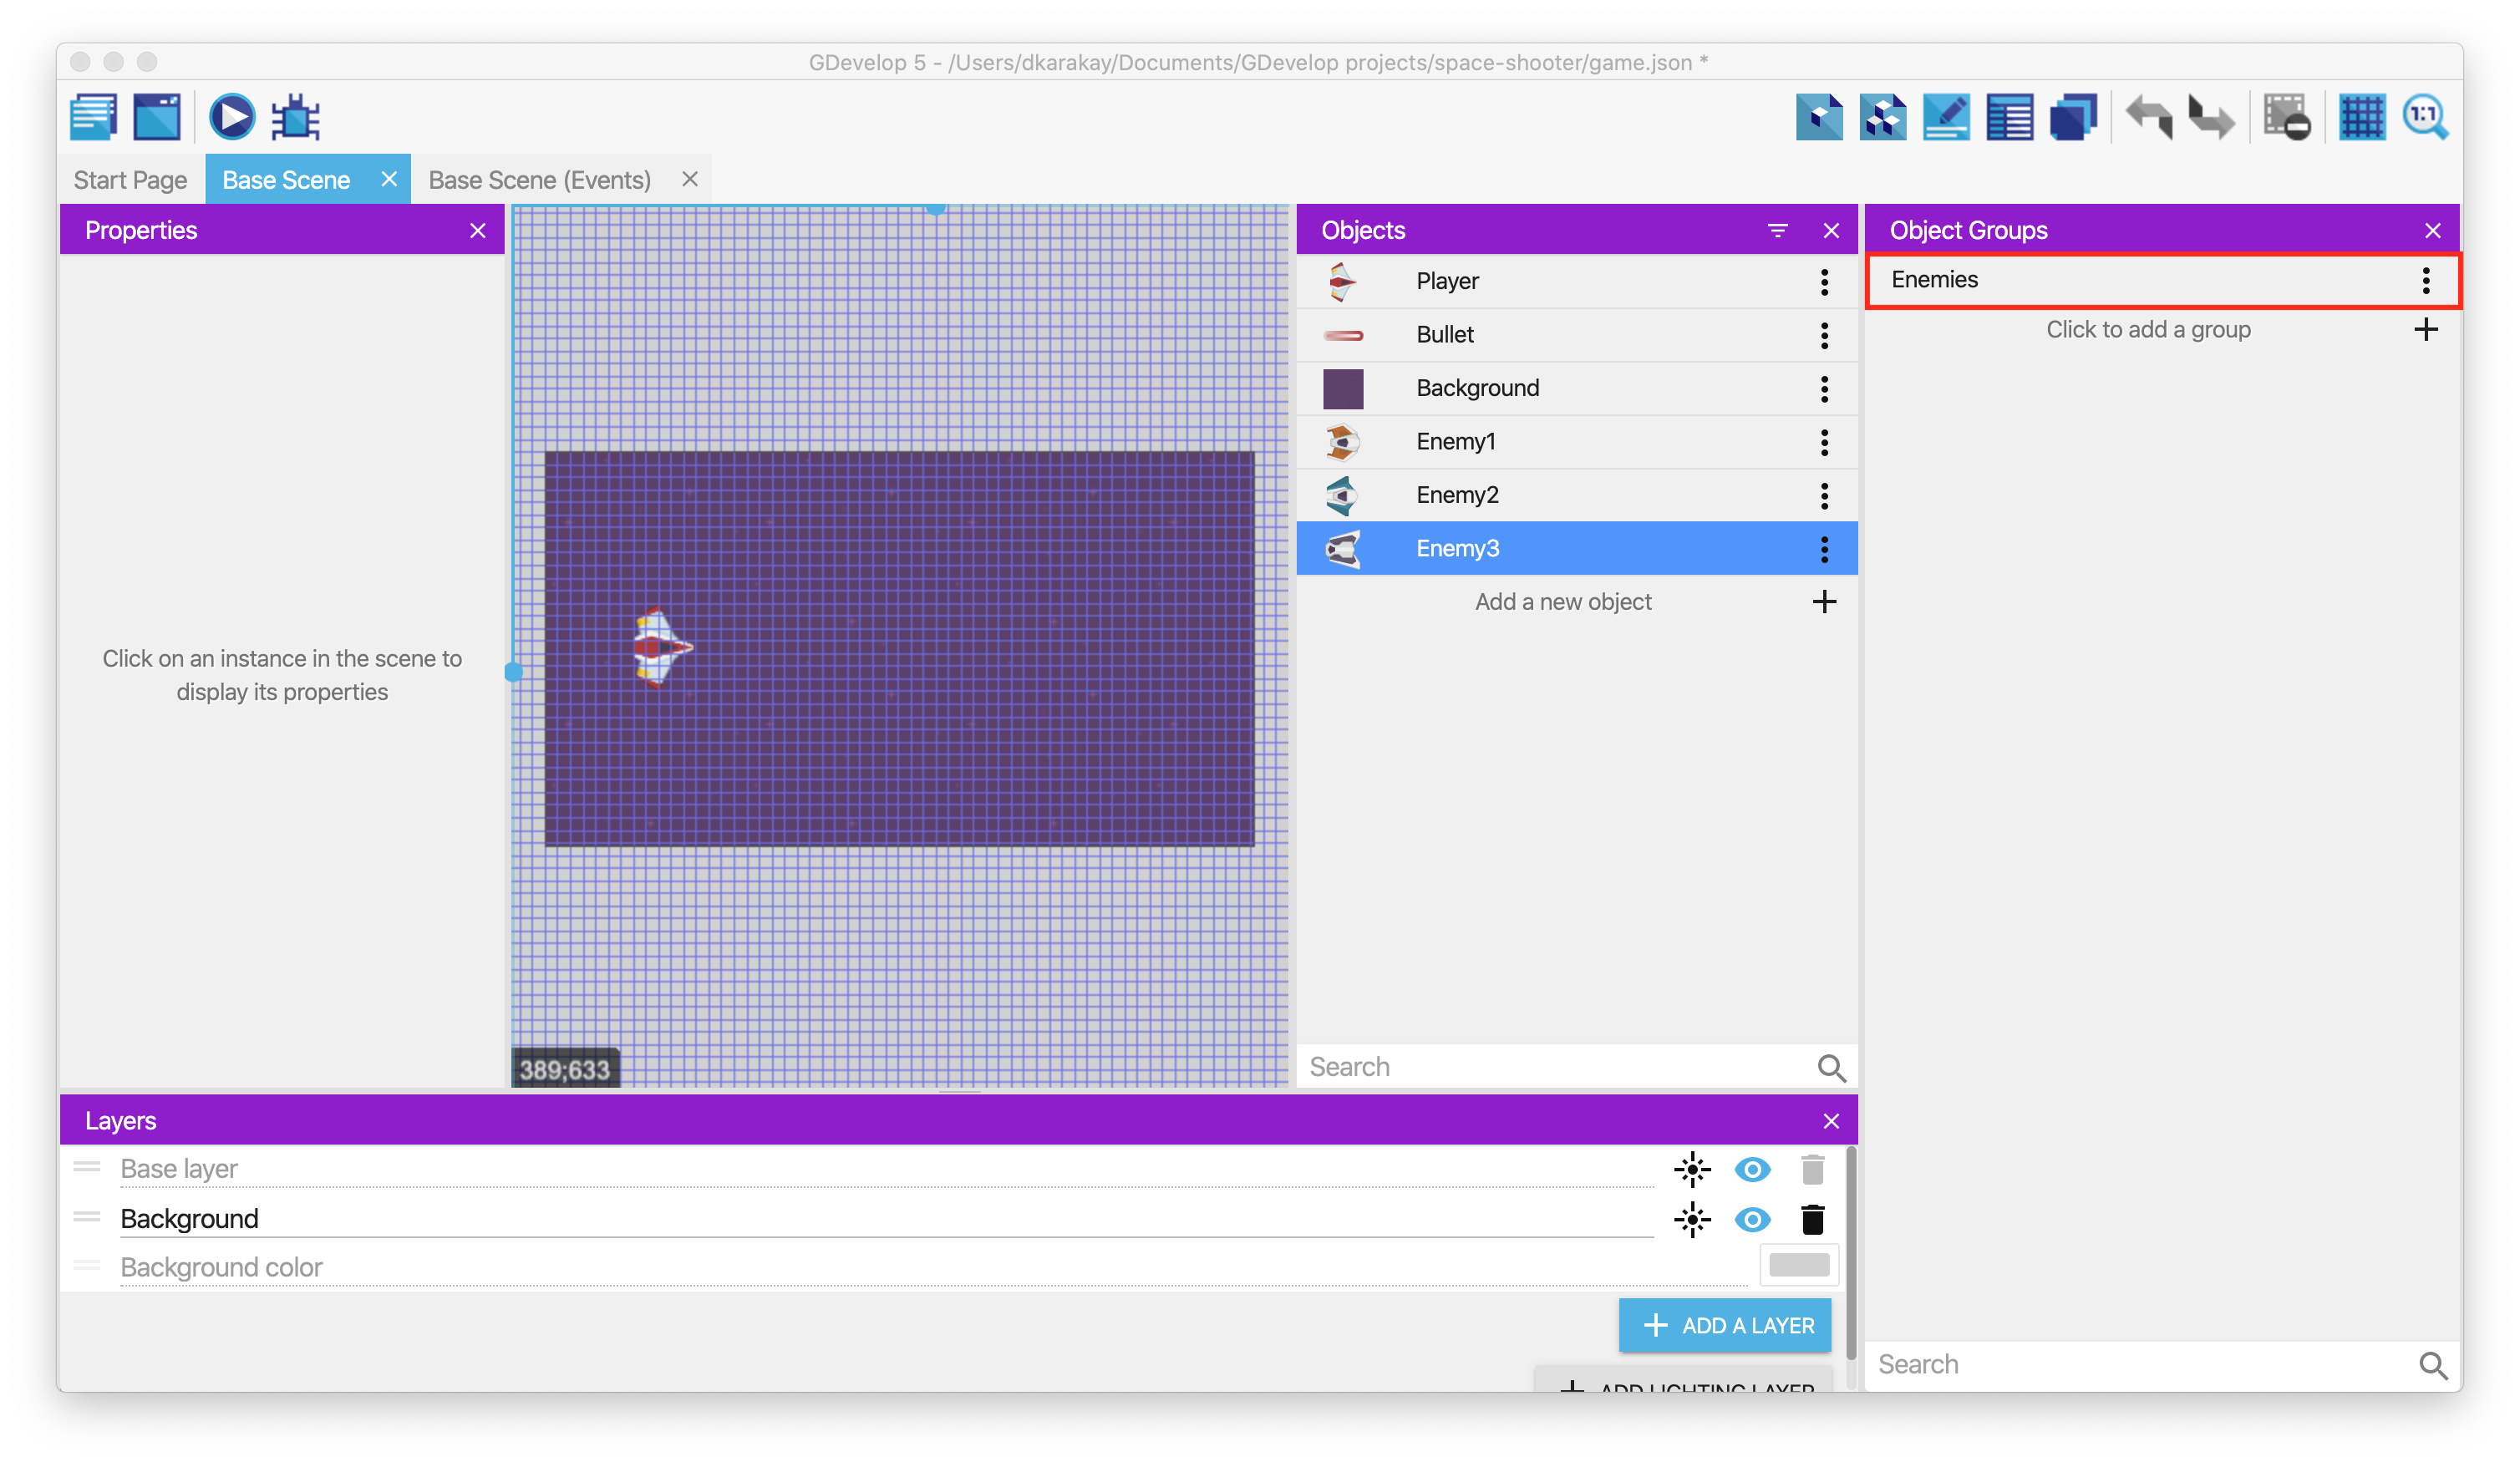Switch to Base Scene (Events) tab
This screenshot has height=1462, width=2520.
pos(540,180)
